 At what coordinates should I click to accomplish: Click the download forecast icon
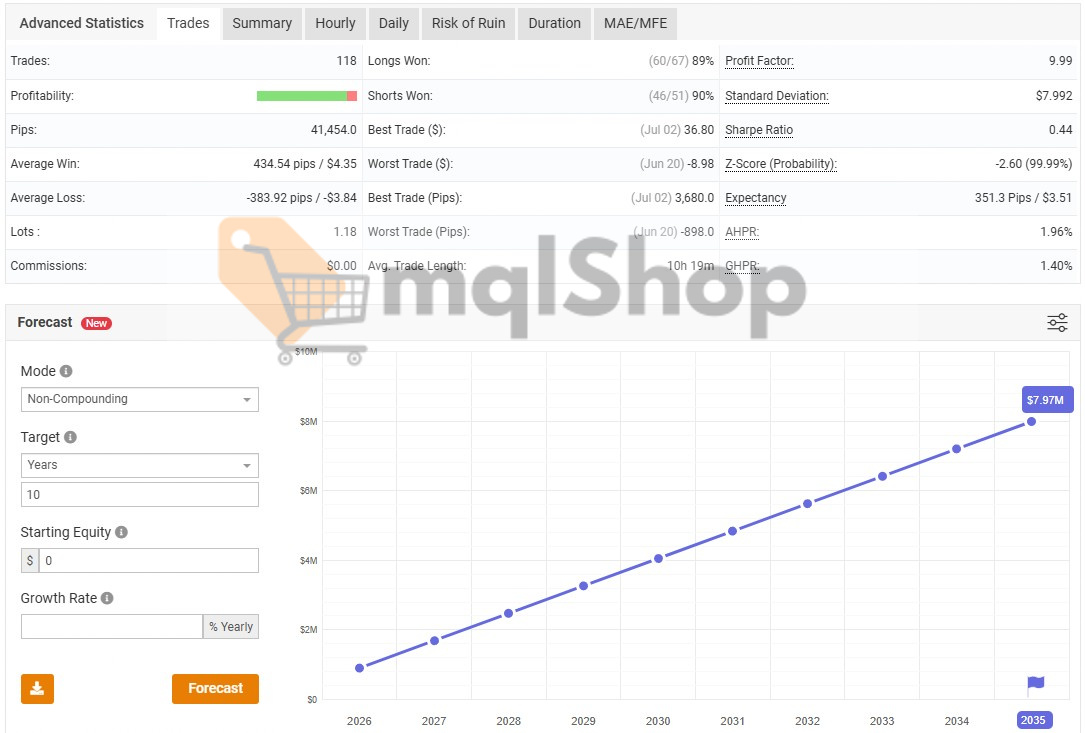37,688
